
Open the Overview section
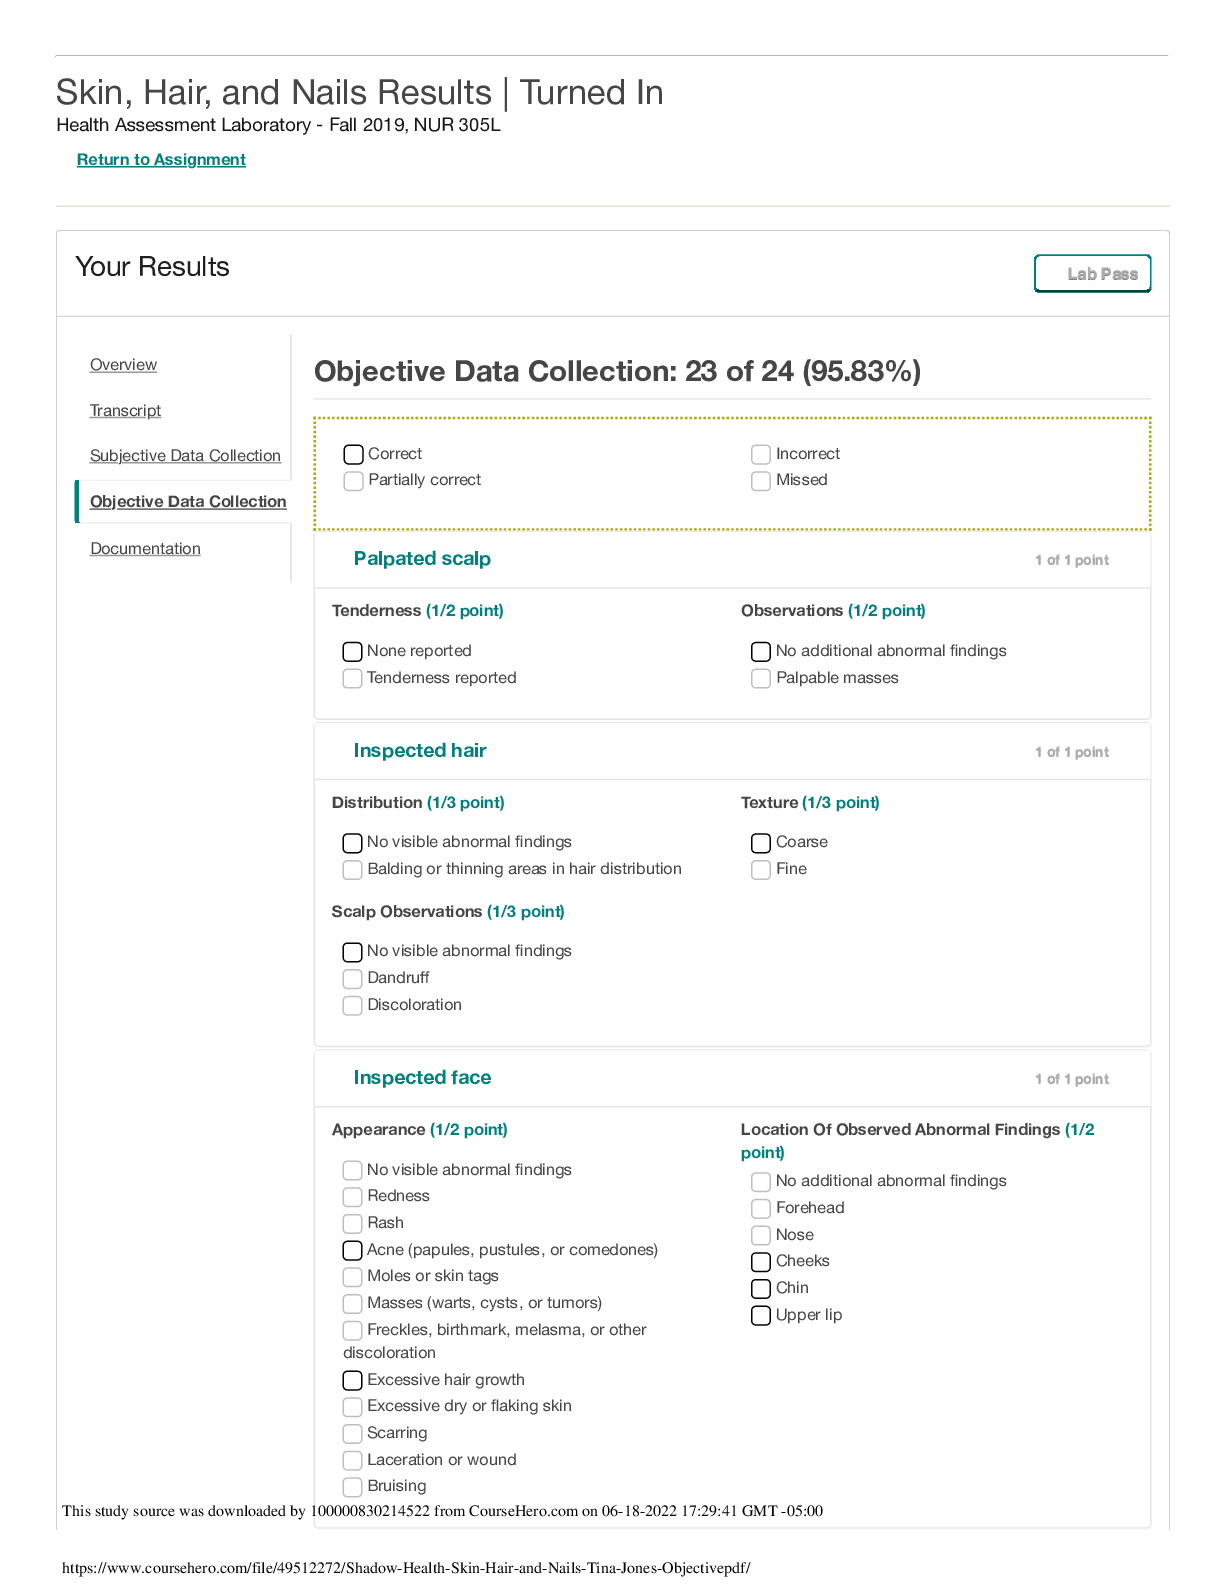(x=123, y=365)
